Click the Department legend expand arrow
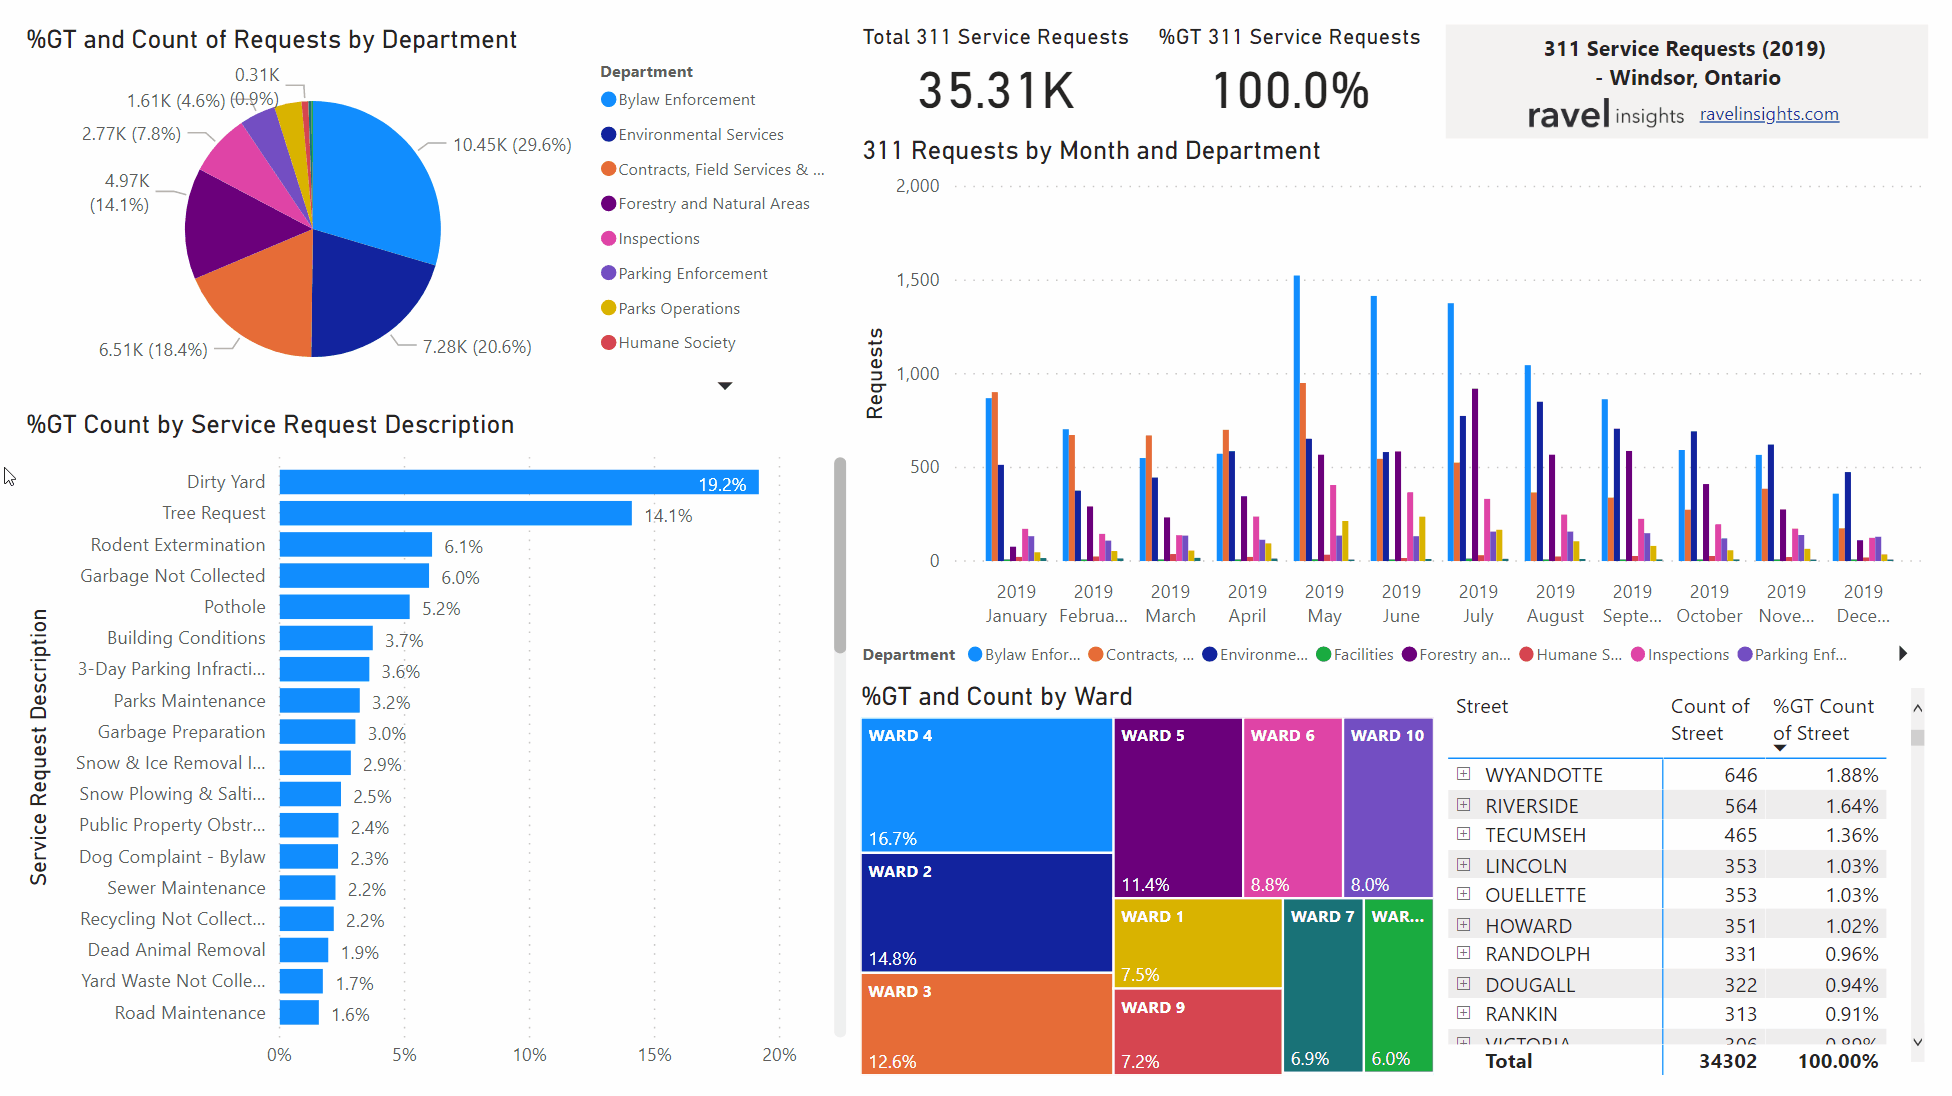The width and height of the screenshot is (1952, 1096). pos(725,385)
